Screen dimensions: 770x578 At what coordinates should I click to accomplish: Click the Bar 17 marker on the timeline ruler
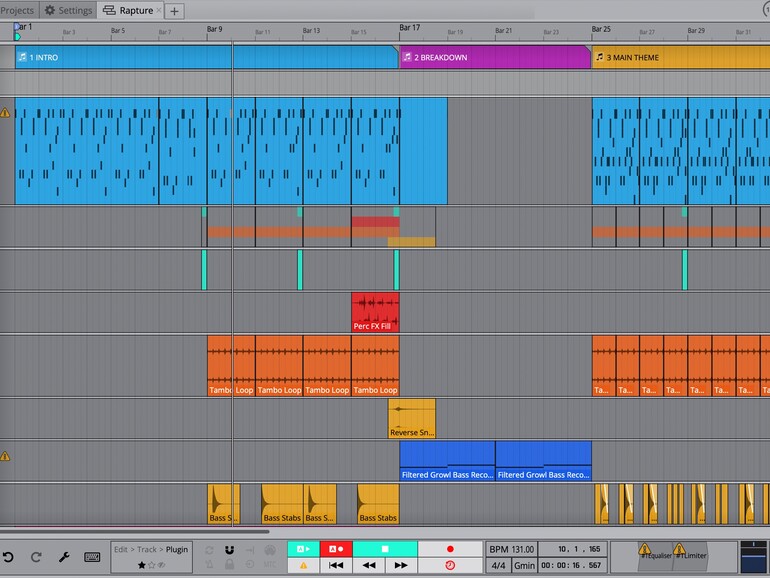410,28
